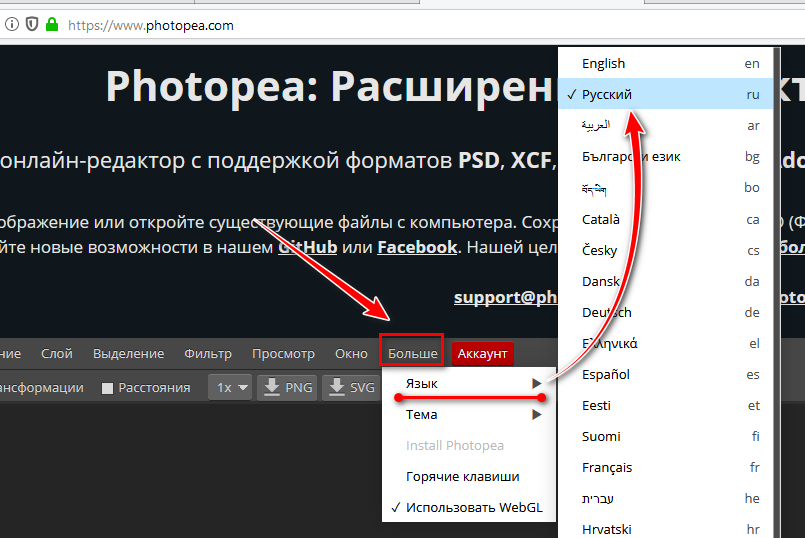
Task: Select Česky language
Action: (666, 250)
